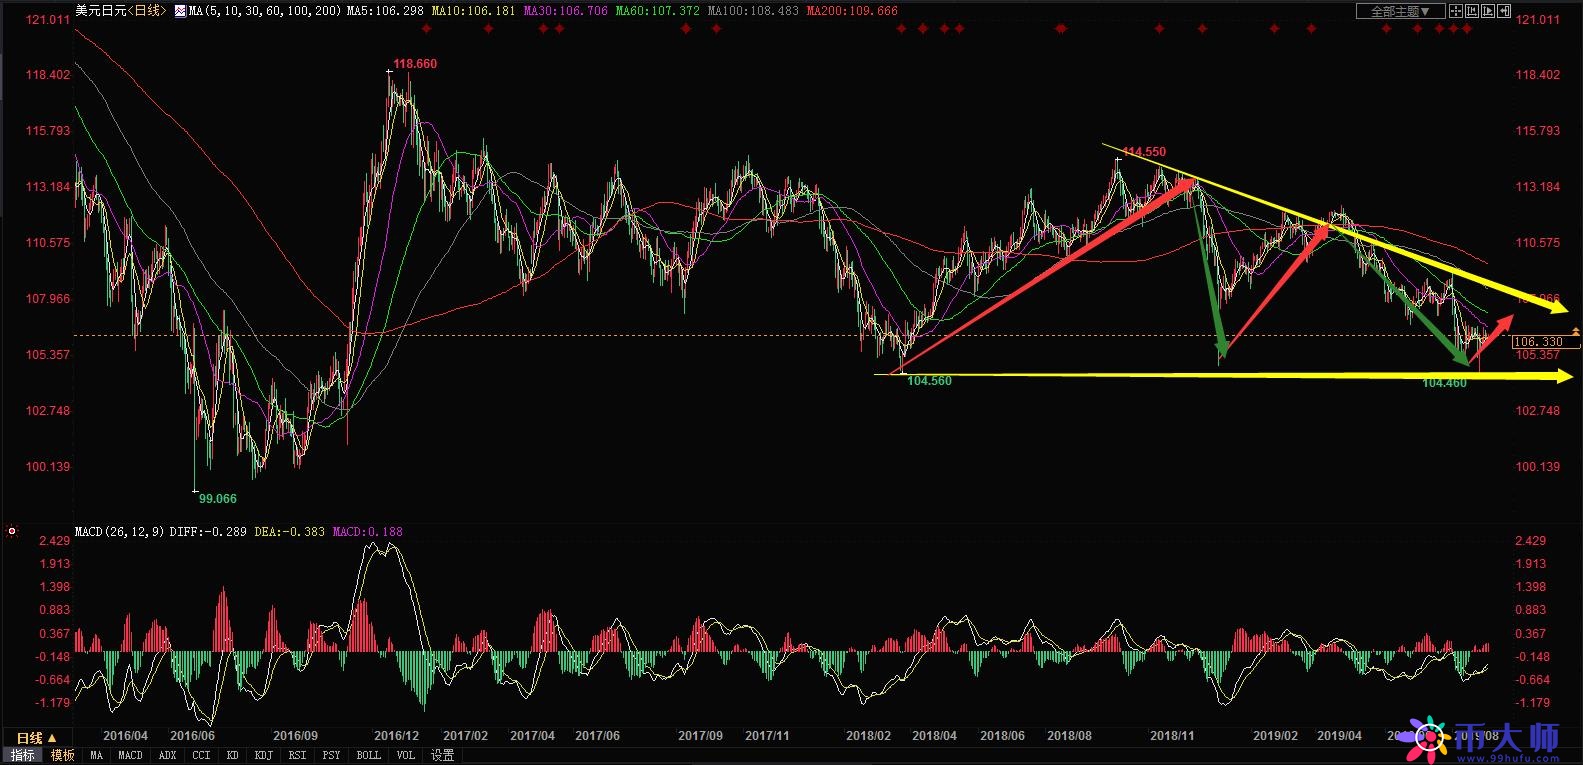Click the 99.066 low price label
1583x765 pixels.
tap(218, 498)
